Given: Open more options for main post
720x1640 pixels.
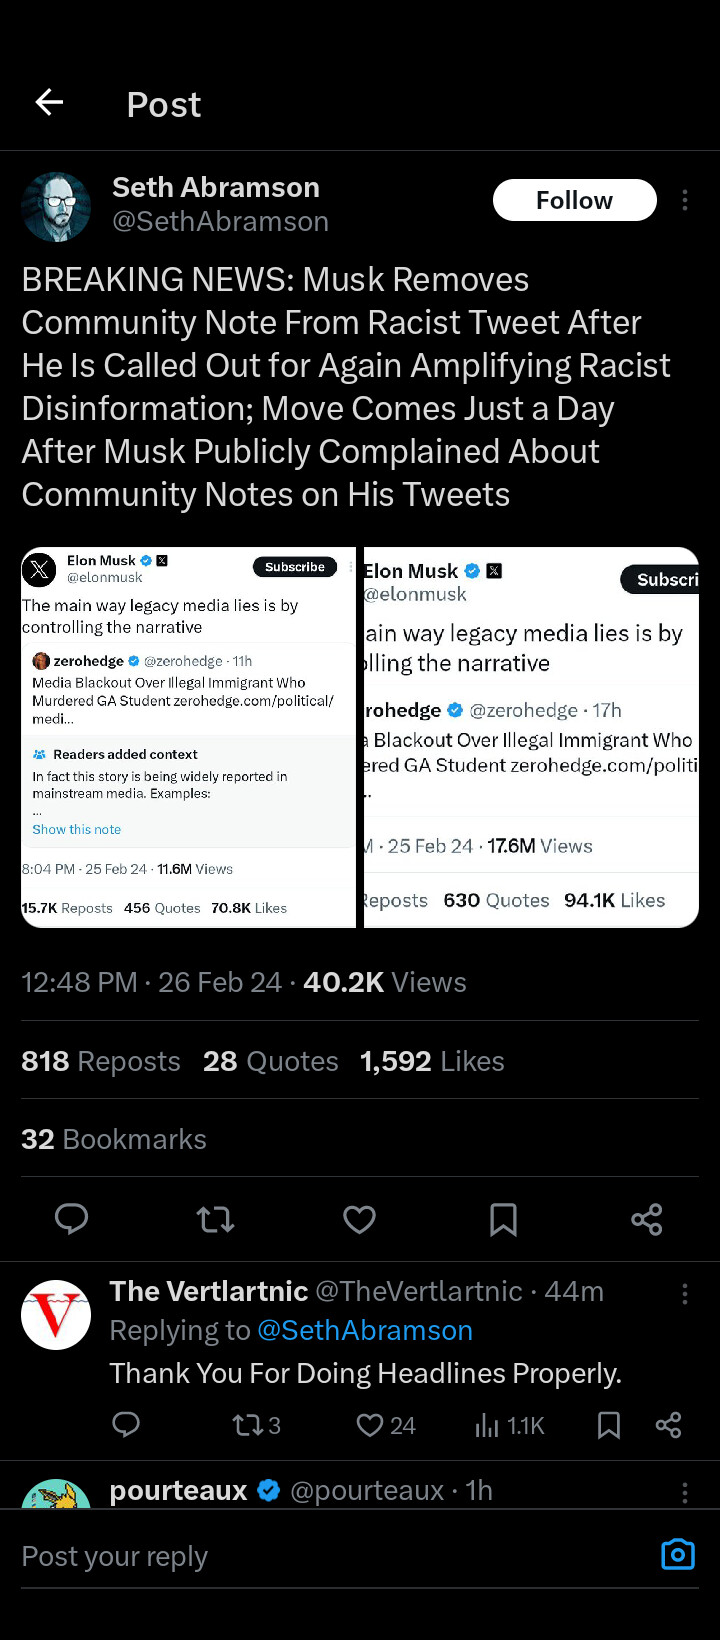Looking at the screenshot, I should pos(685,200).
